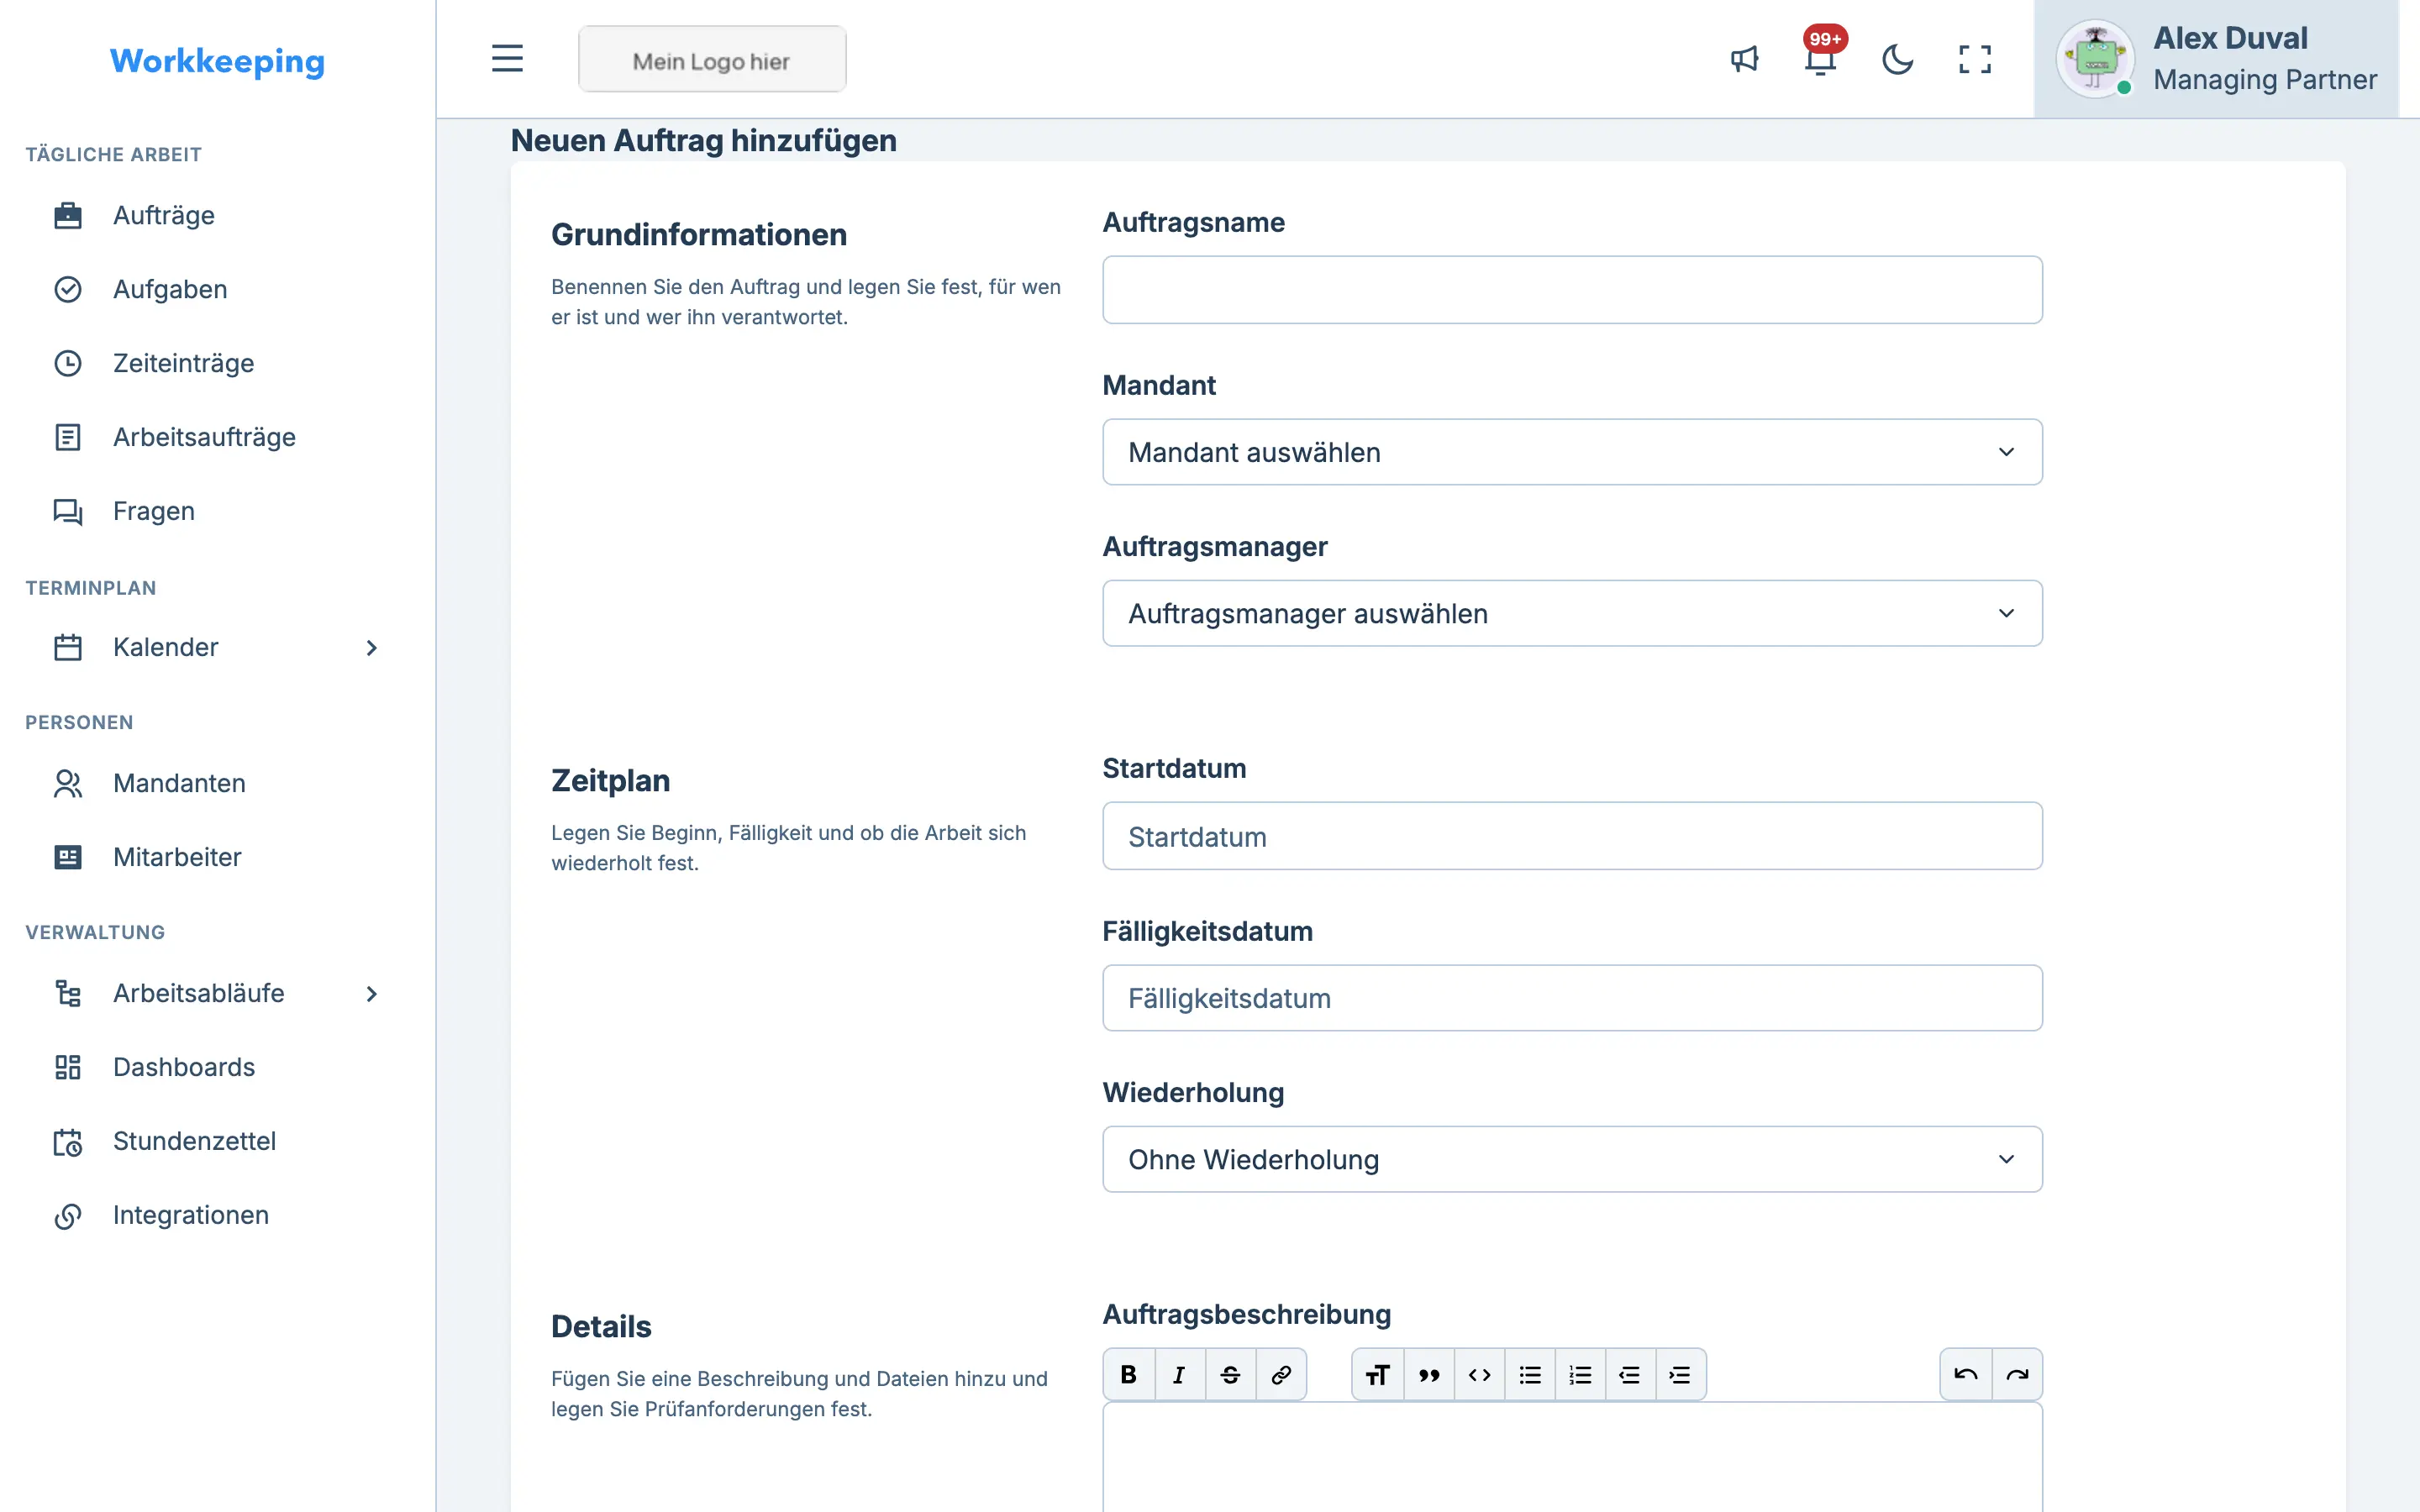Click the Kalender calendar icon
Screen dimensions: 2420x1512
coord(68,647)
